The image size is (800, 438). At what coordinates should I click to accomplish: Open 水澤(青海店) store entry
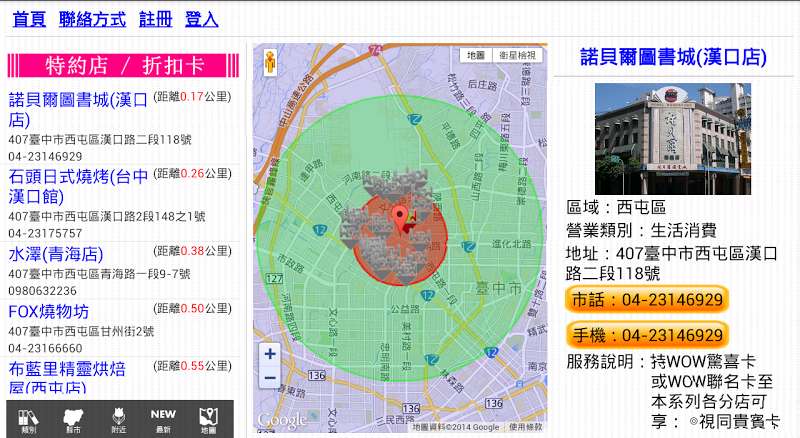click(56, 254)
